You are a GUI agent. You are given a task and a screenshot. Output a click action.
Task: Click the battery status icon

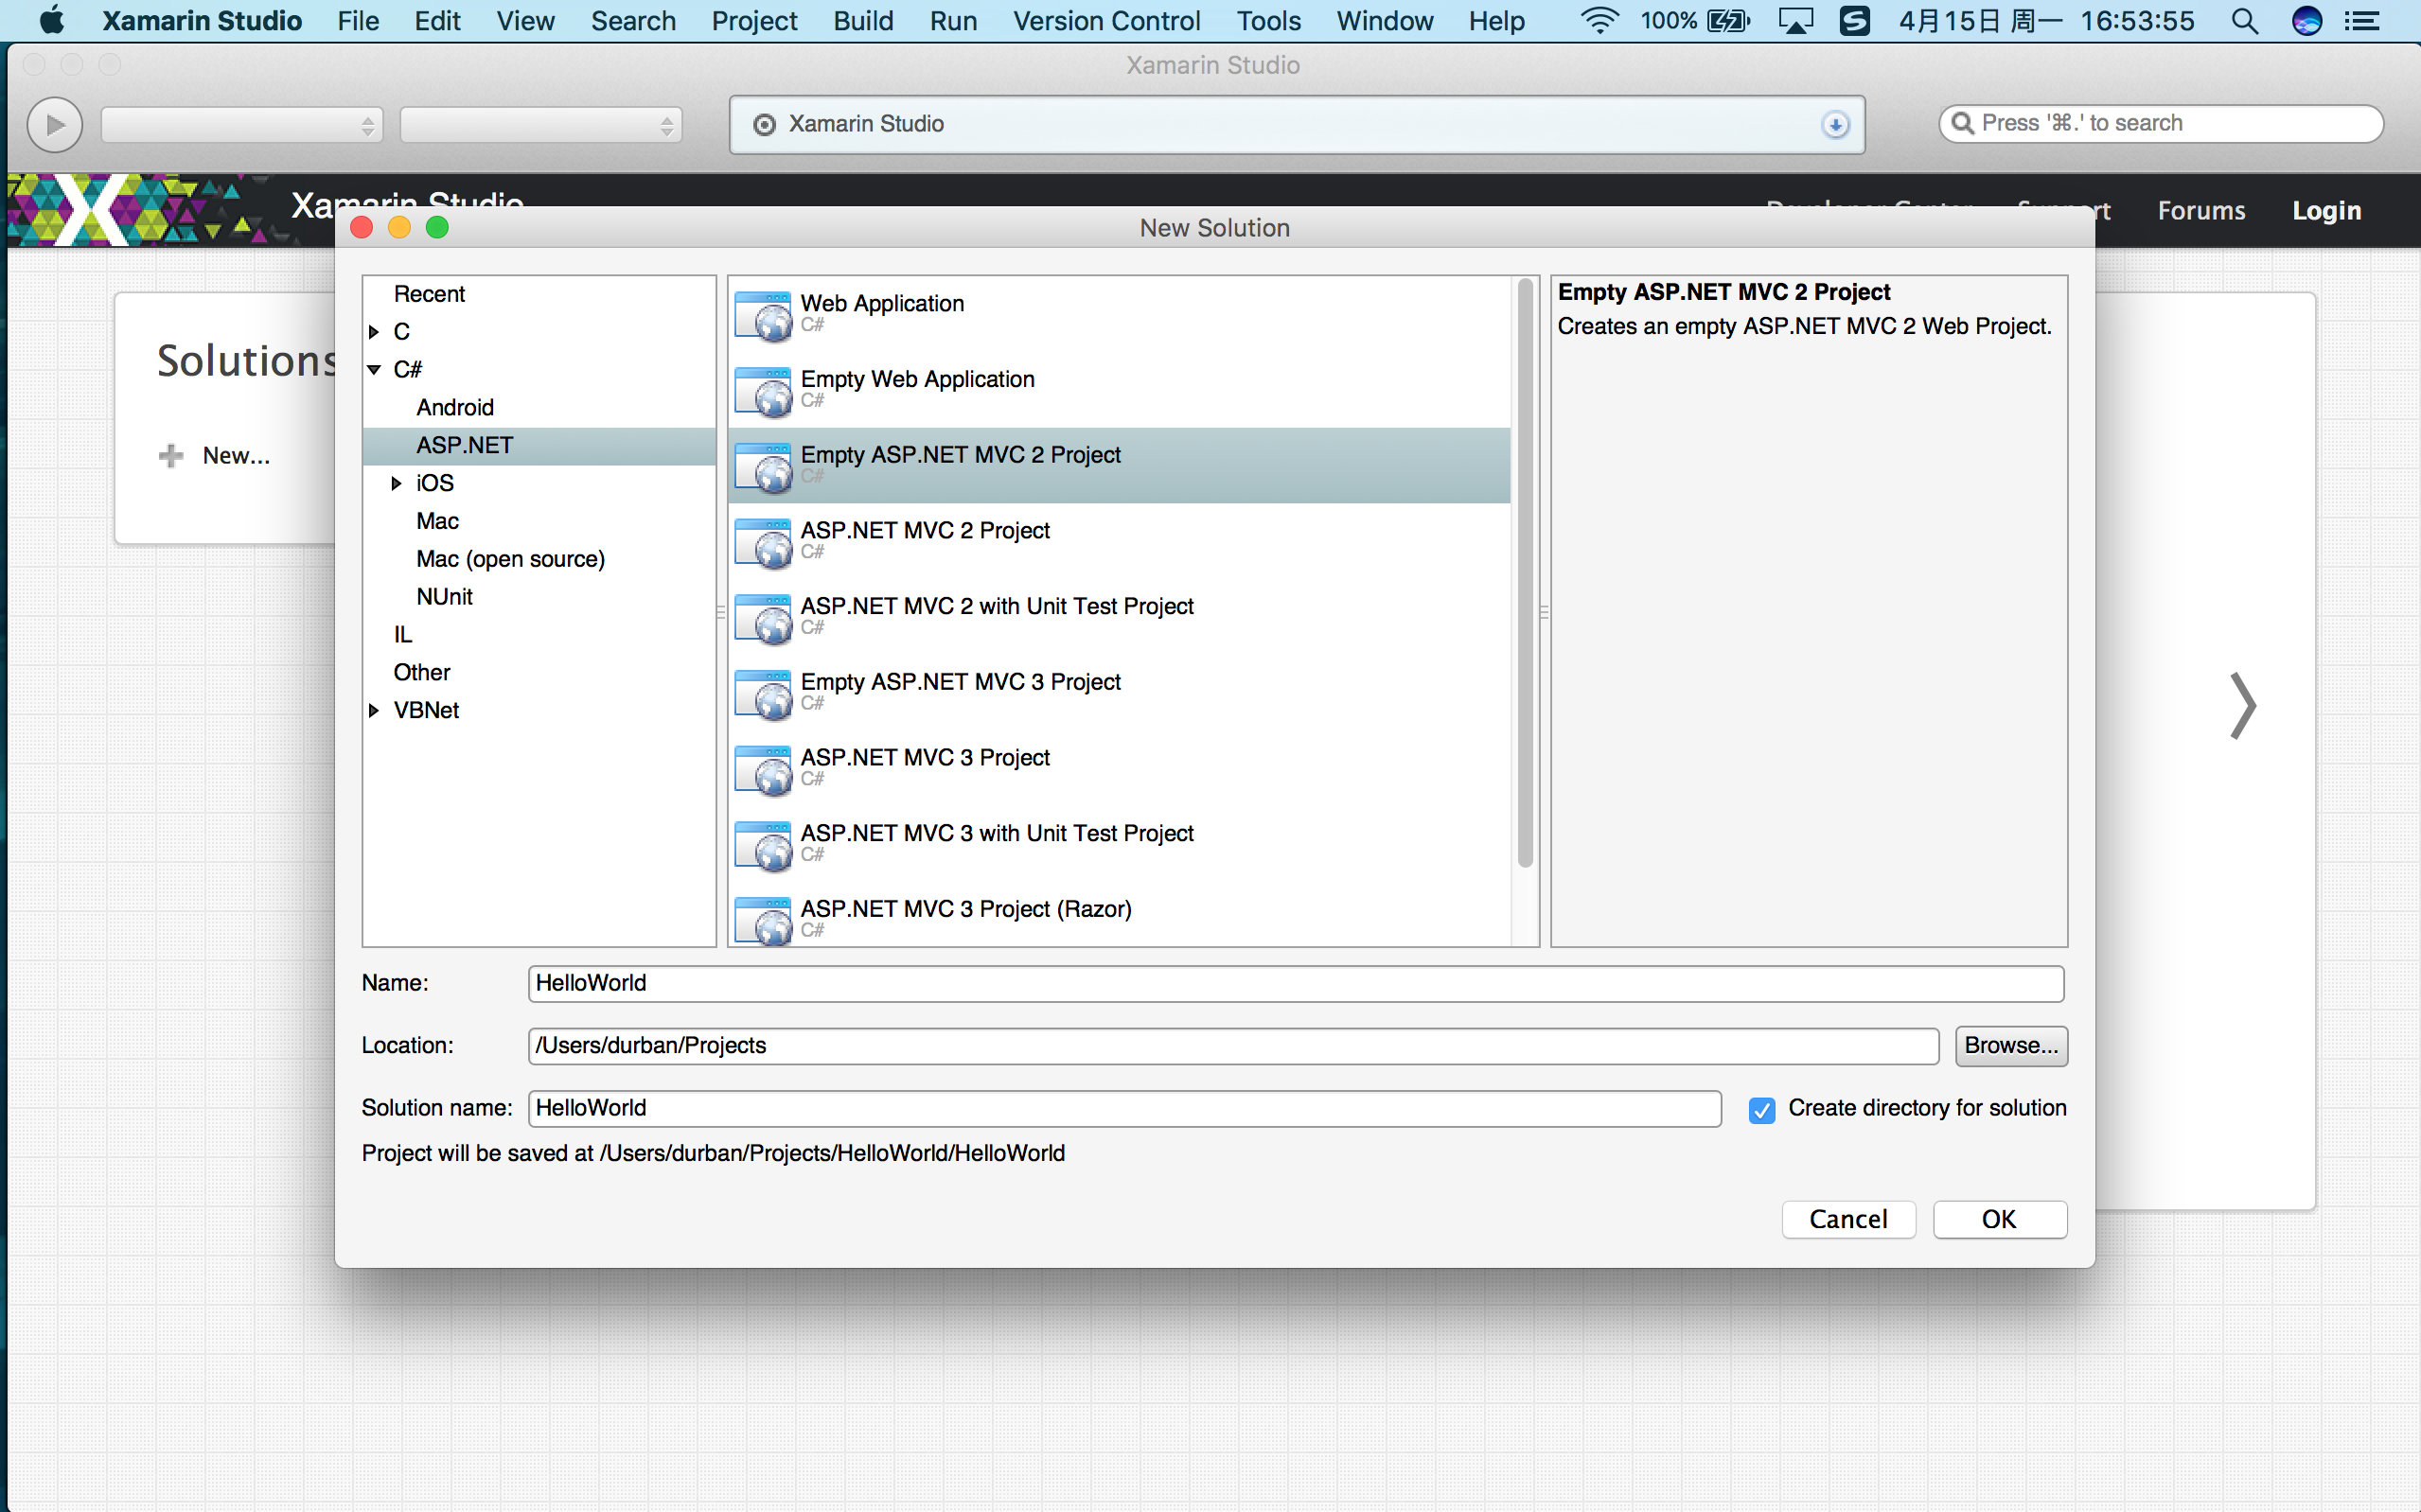point(1729,21)
